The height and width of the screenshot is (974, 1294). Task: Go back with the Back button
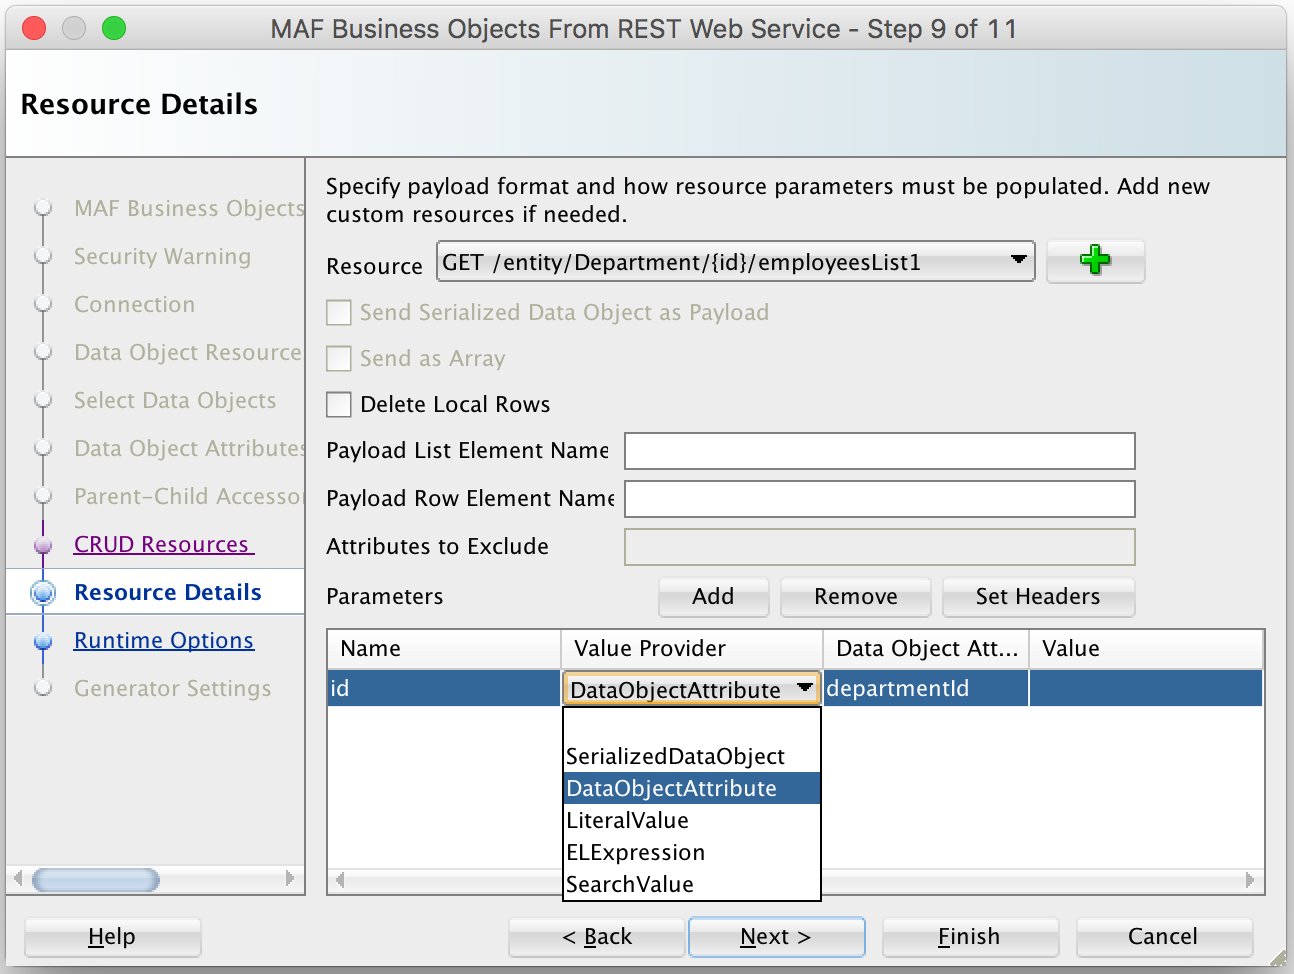click(x=597, y=937)
